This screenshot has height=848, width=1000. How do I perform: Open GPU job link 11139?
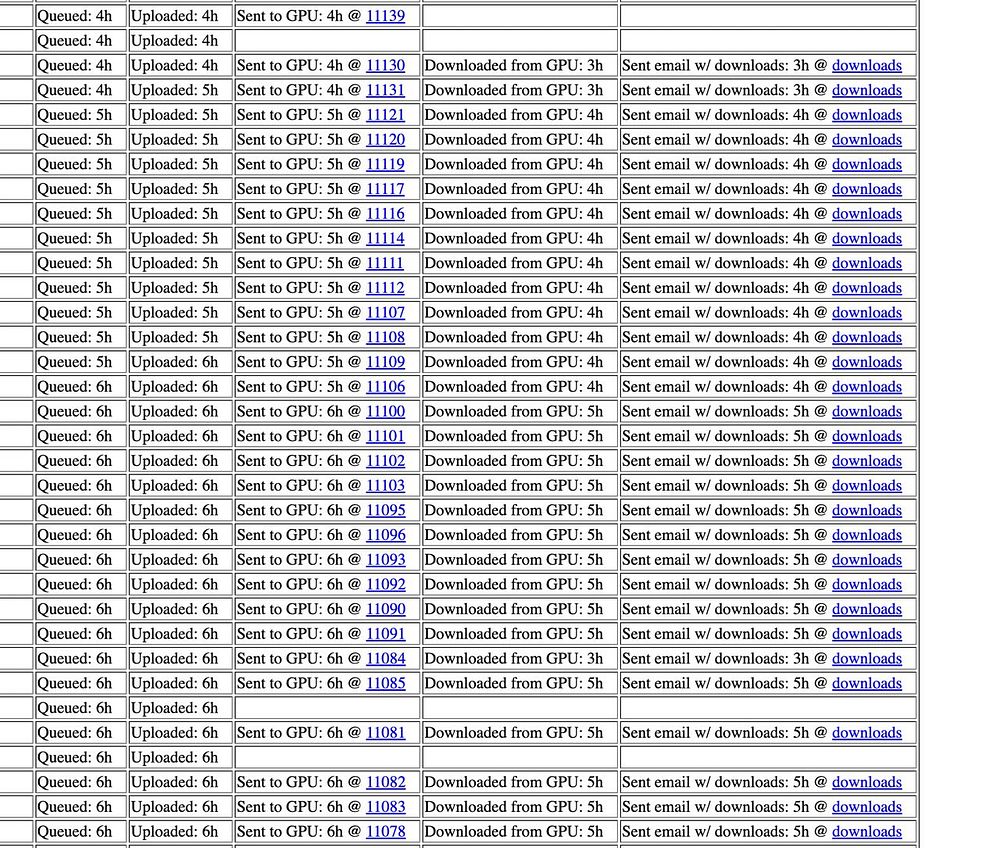pyautogui.click(x=385, y=16)
